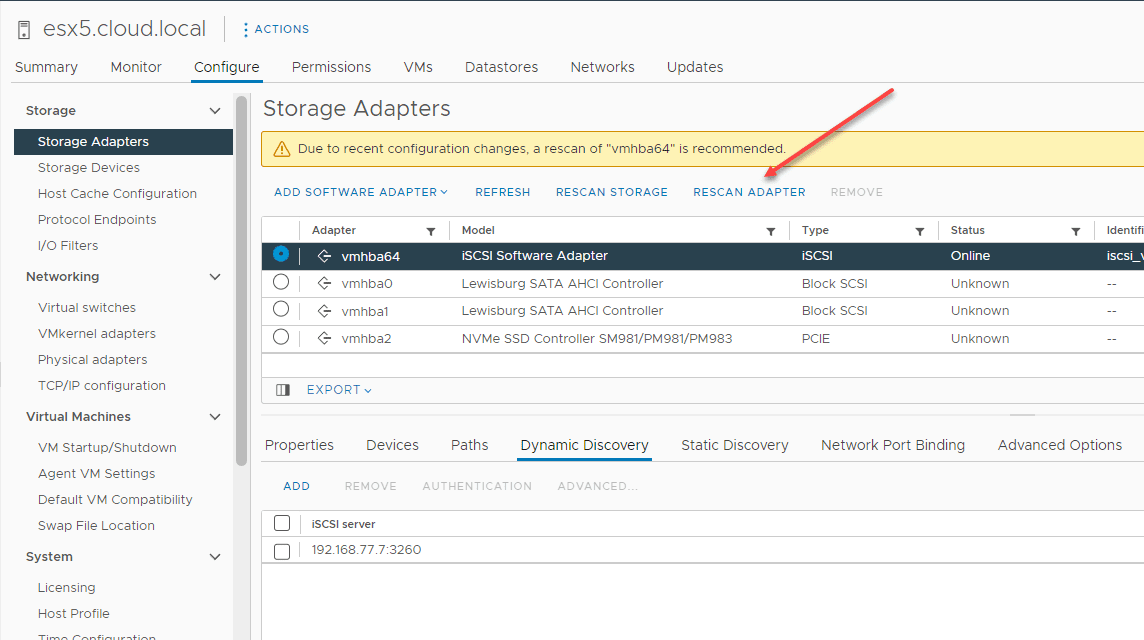This screenshot has height=640, width=1144.
Task: Click the warning triangle icon in banner
Action: (x=280, y=149)
